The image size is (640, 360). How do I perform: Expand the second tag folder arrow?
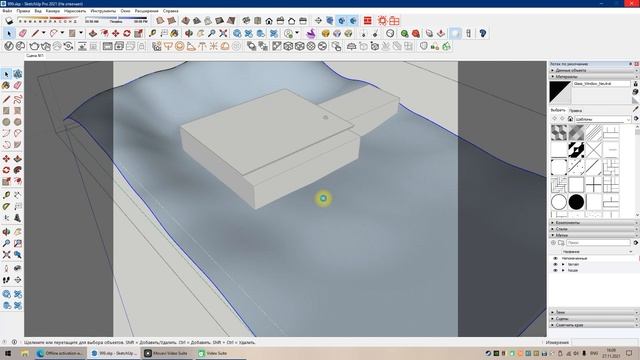click(x=563, y=264)
